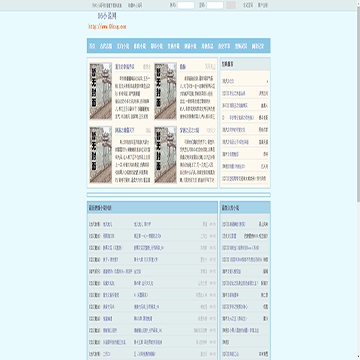Open the site logo text above the URL
Viewport: 360px width, 360px height.
coord(107,16)
